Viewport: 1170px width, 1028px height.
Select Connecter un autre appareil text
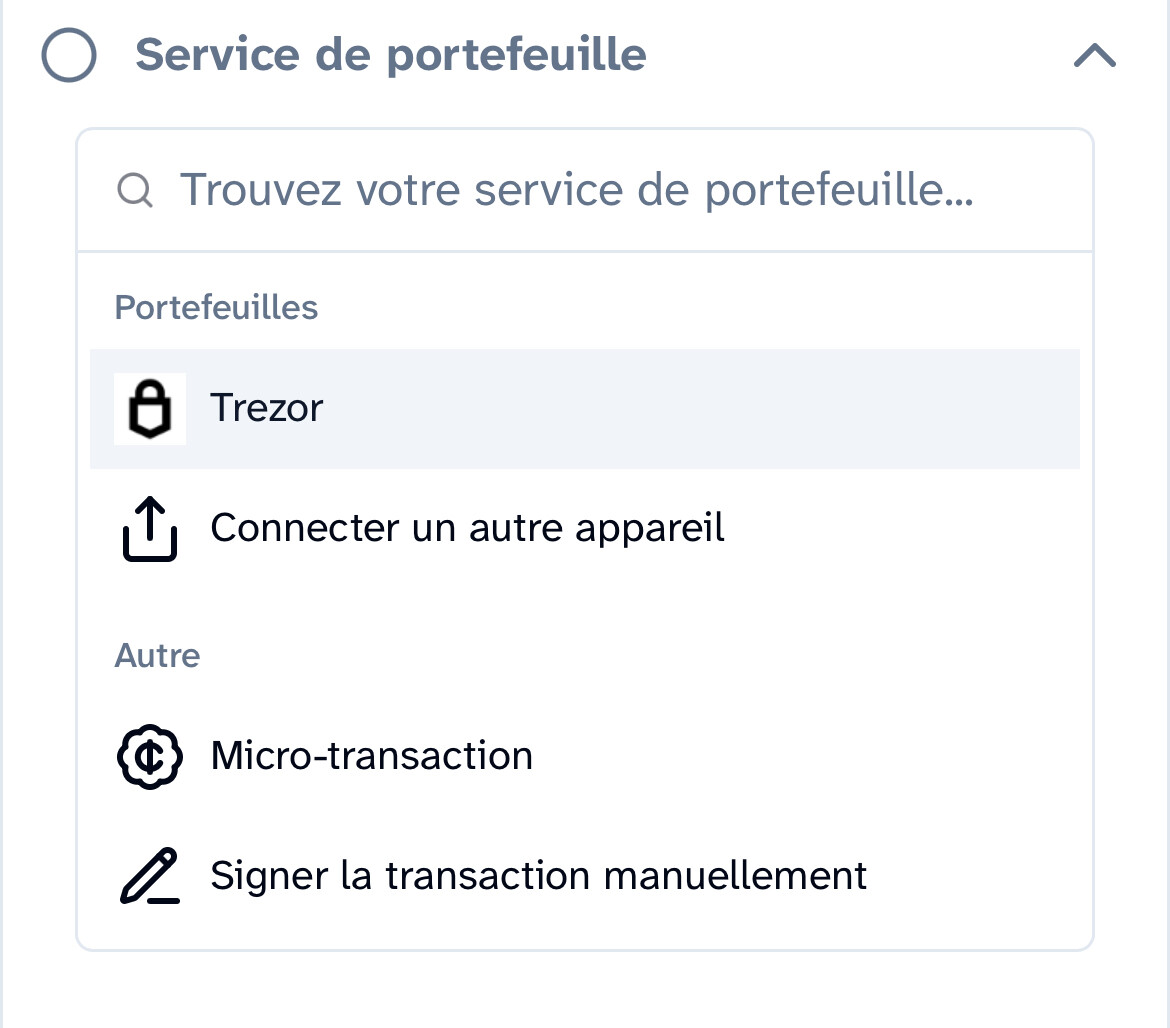coord(467,528)
